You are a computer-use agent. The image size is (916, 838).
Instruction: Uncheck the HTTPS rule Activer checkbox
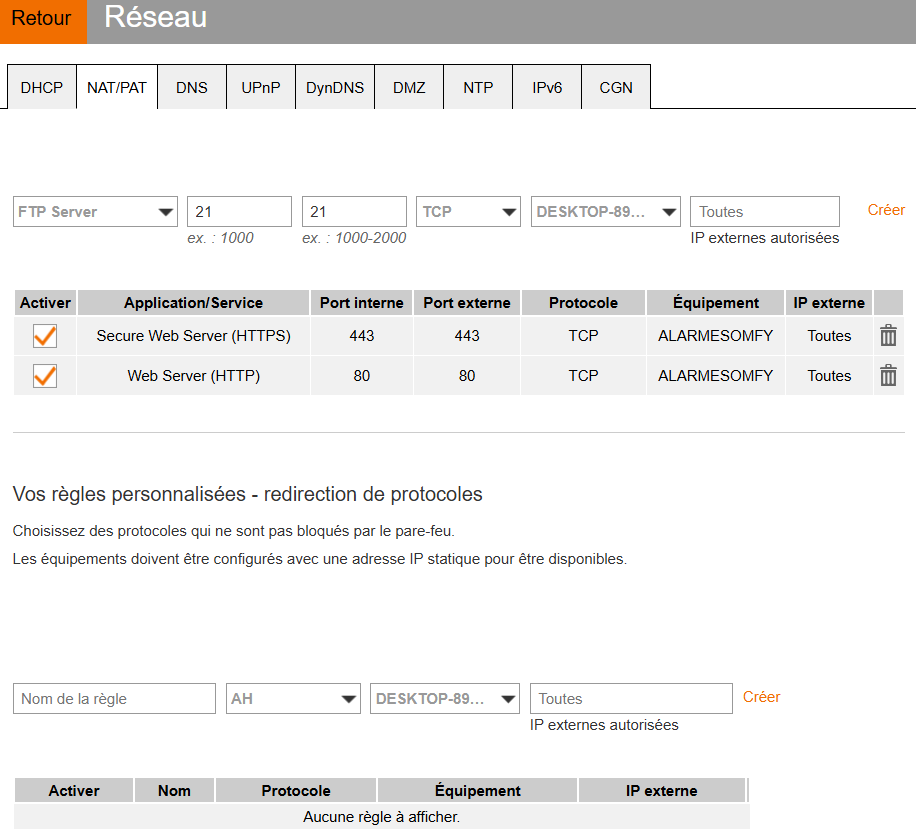point(45,336)
